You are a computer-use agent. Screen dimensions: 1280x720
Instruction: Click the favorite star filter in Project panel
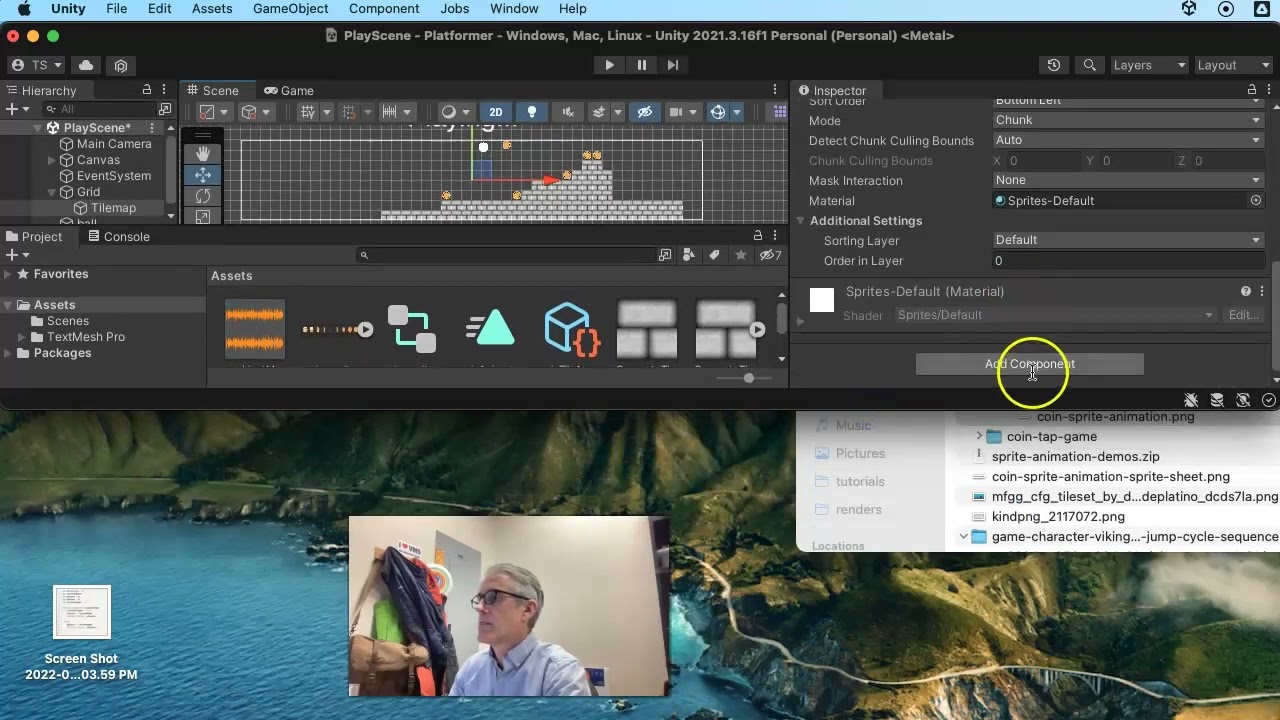pyautogui.click(x=740, y=256)
